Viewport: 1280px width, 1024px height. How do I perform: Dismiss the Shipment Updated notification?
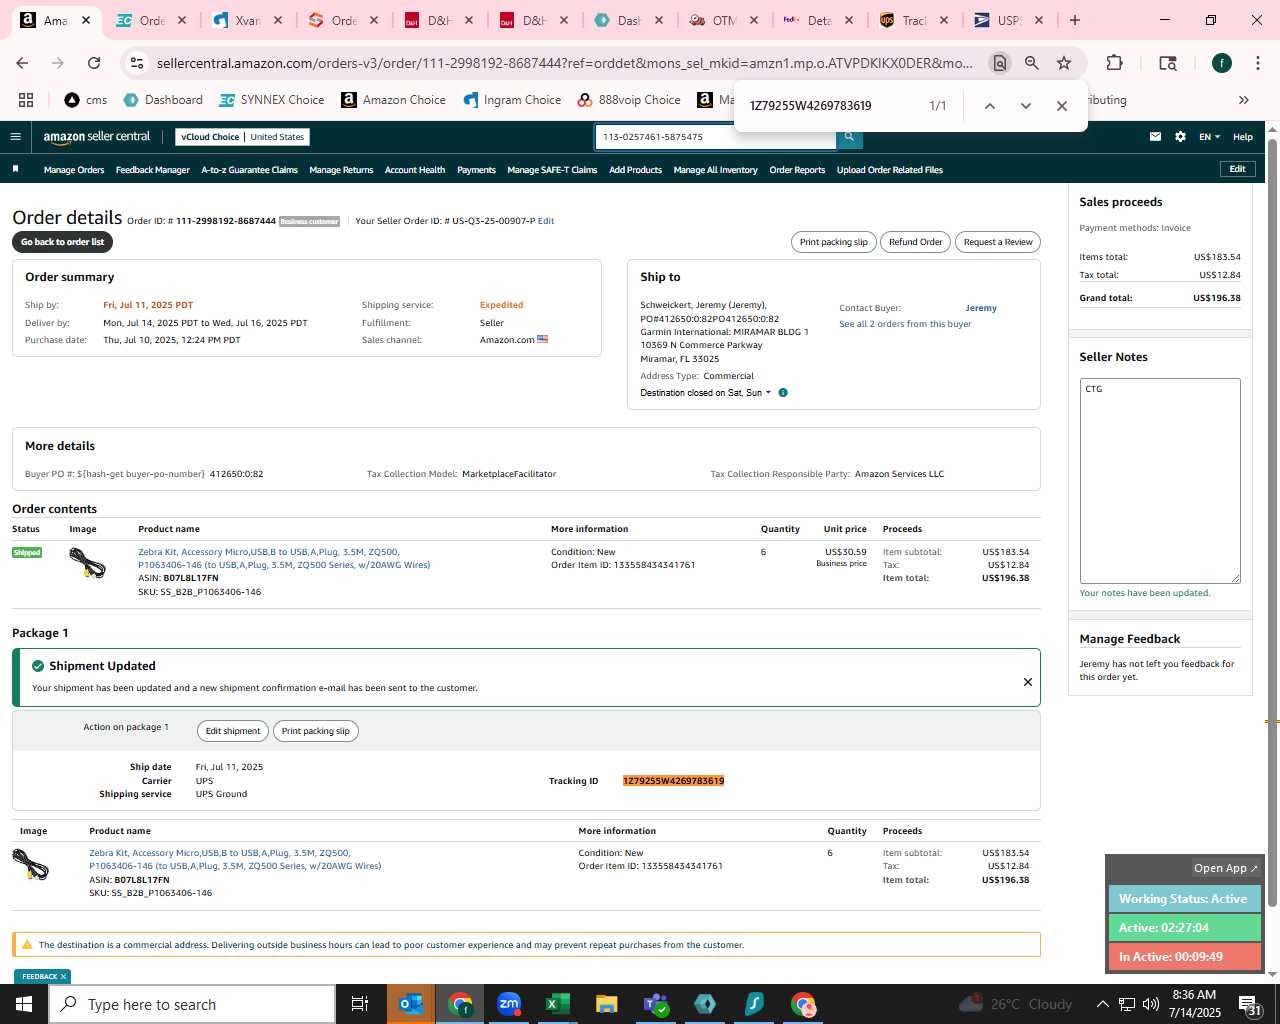click(1027, 682)
